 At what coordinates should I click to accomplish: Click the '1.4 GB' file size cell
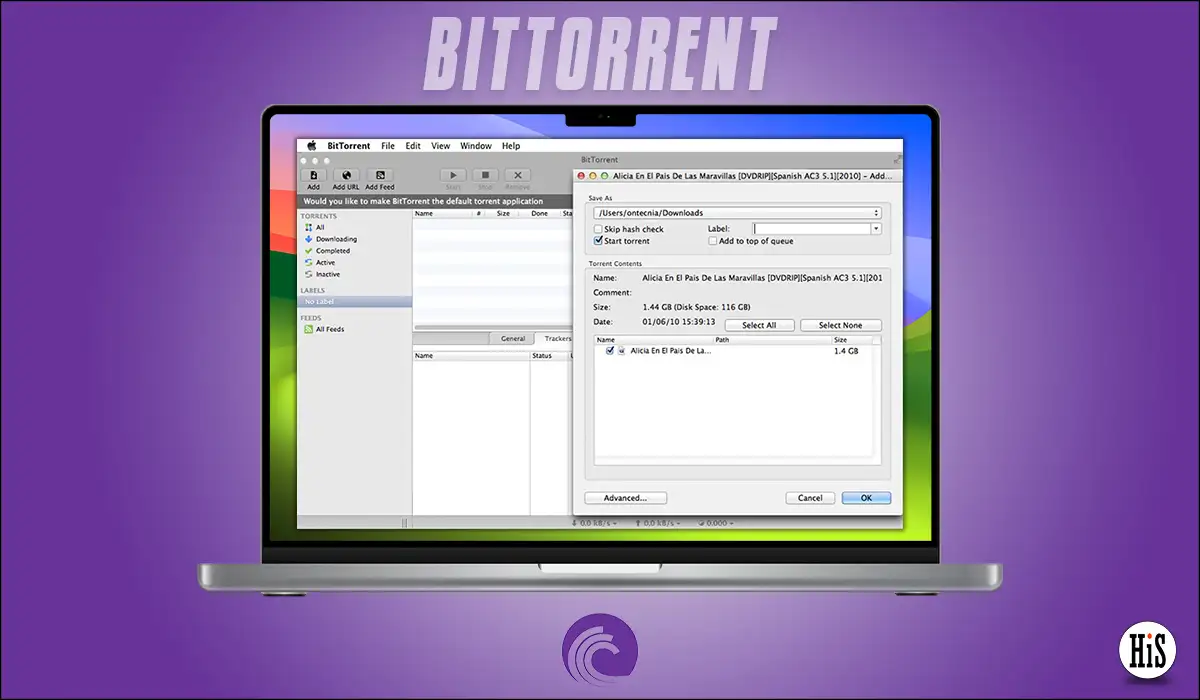click(x=846, y=351)
